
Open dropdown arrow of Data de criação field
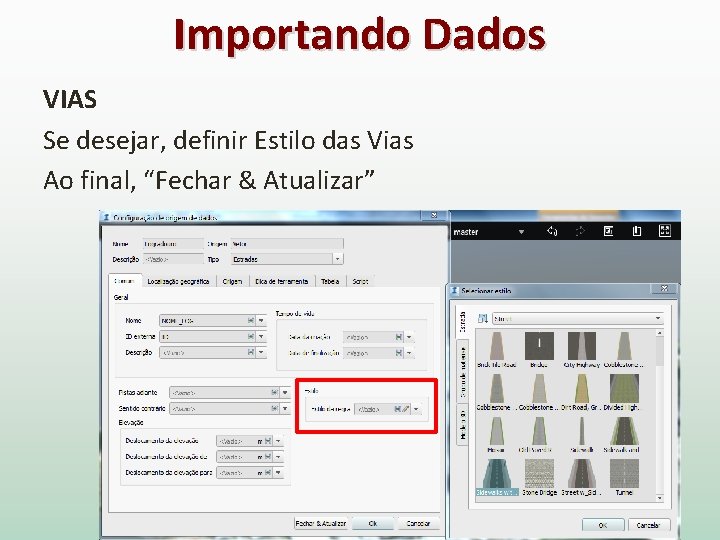coord(409,337)
